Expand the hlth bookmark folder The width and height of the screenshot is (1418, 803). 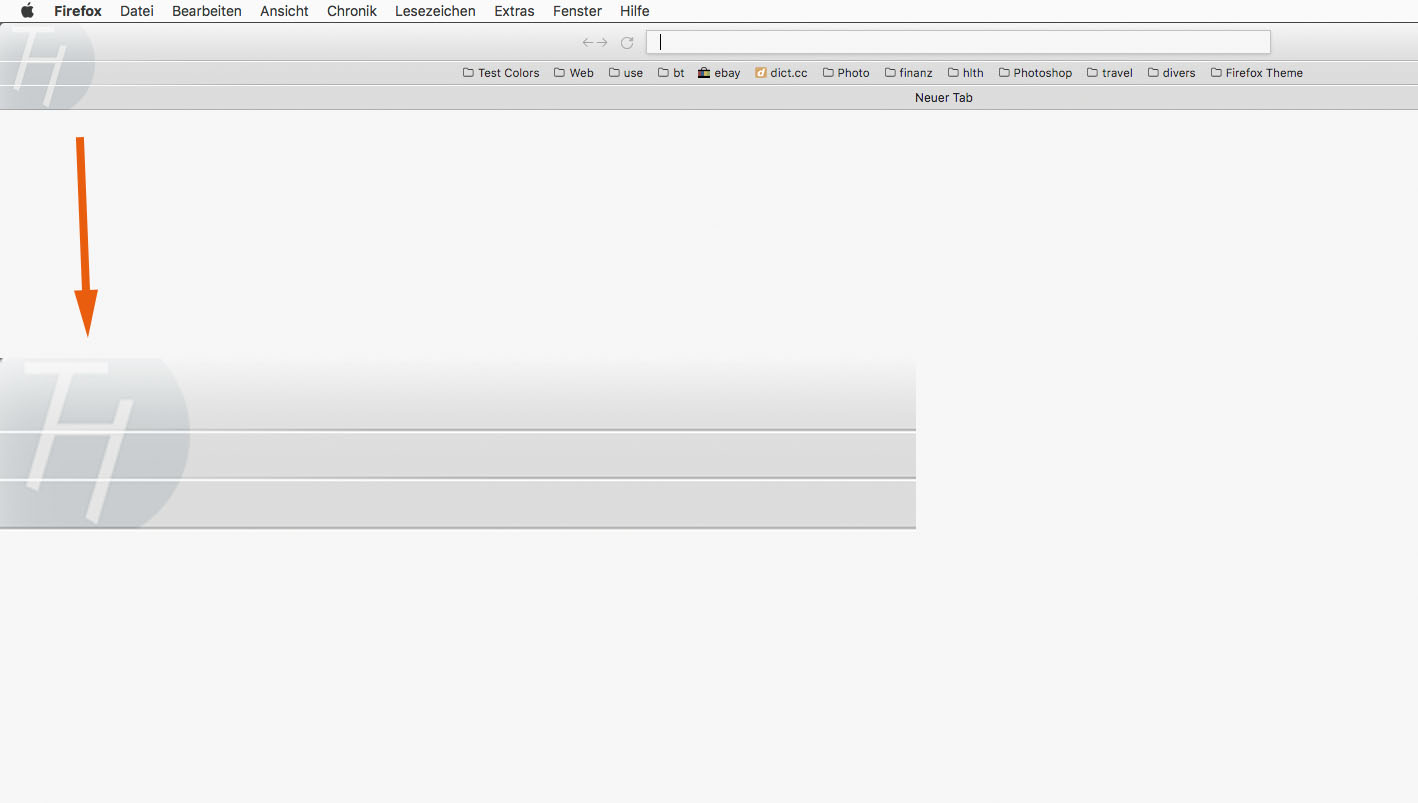tap(966, 73)
